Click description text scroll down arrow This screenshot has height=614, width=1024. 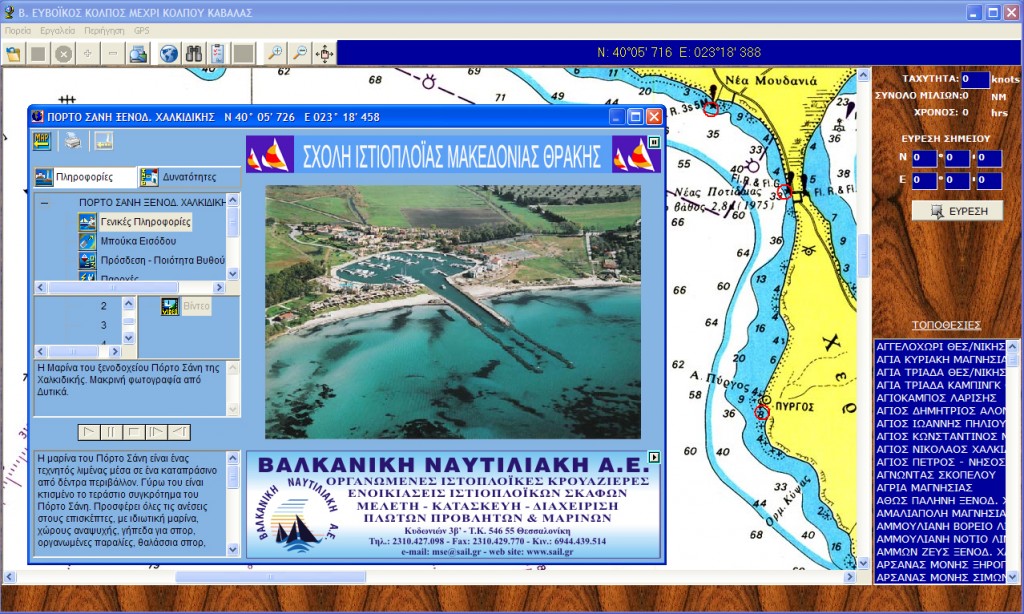coord(233,550)
